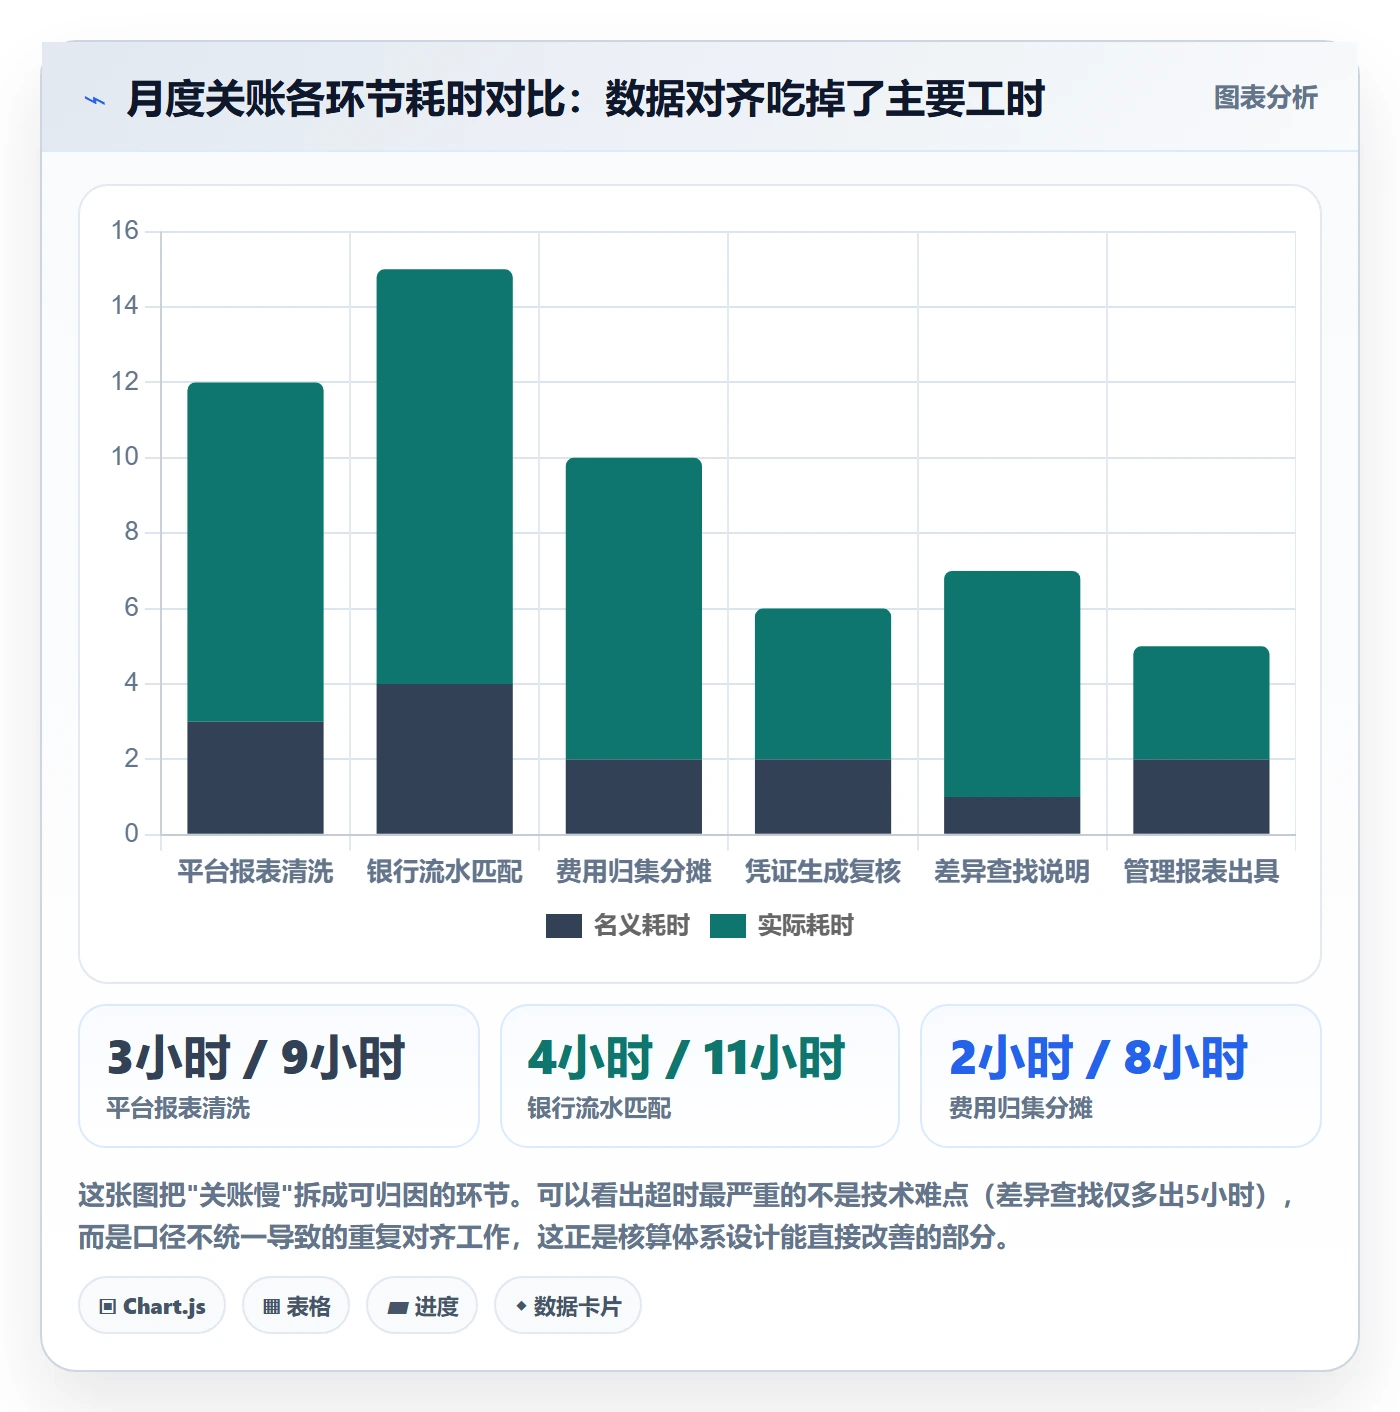
Task: Click the y-axis value 16
Action: 125,231
